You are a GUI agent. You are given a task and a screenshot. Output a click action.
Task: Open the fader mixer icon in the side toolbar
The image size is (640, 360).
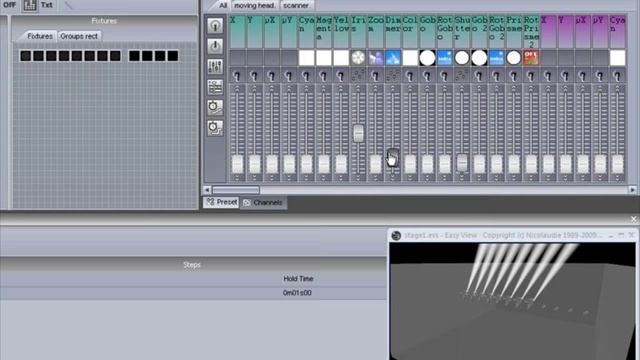point(215,66)
